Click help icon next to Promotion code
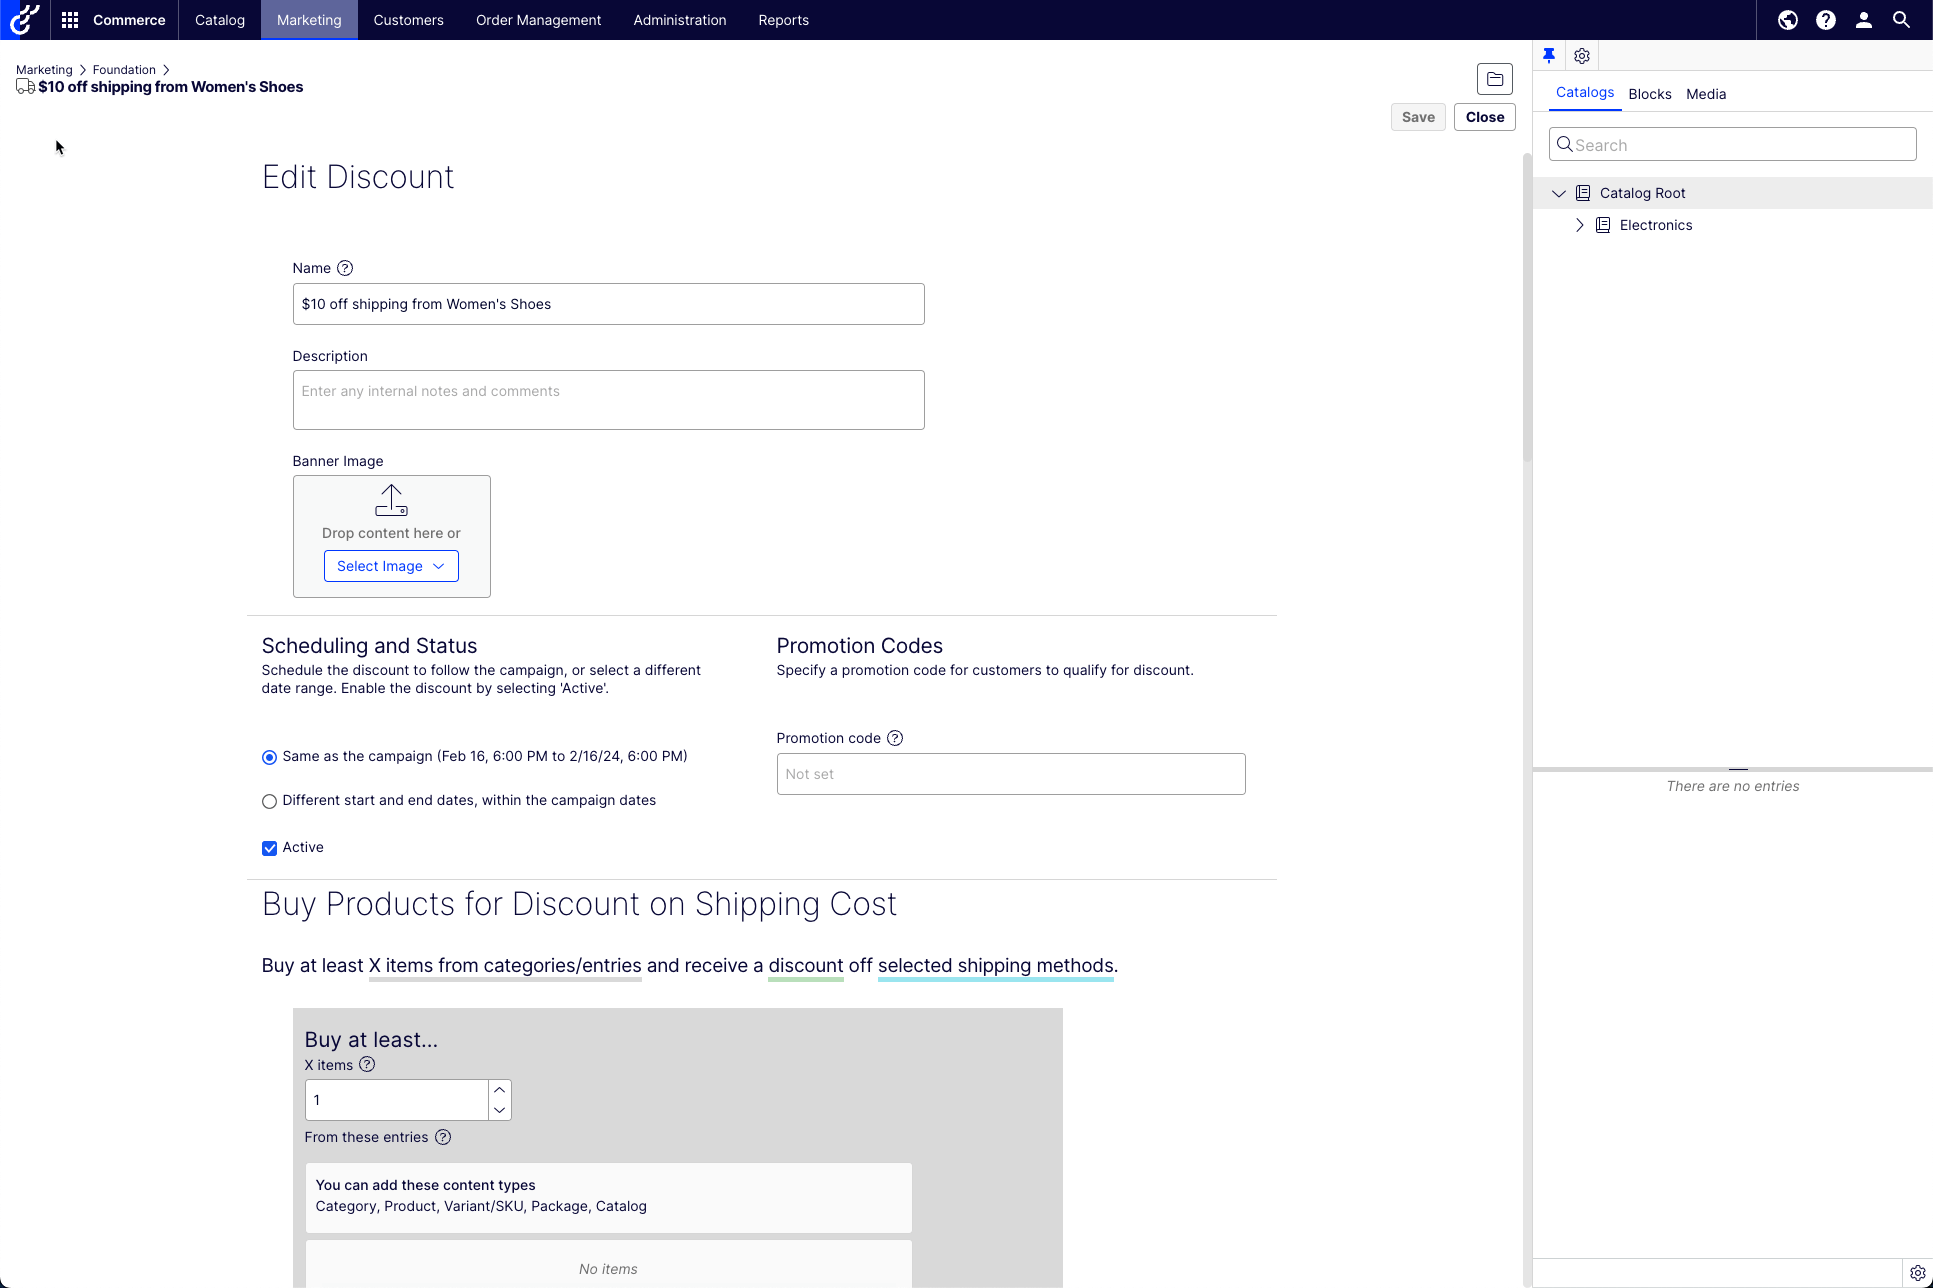 895,738
